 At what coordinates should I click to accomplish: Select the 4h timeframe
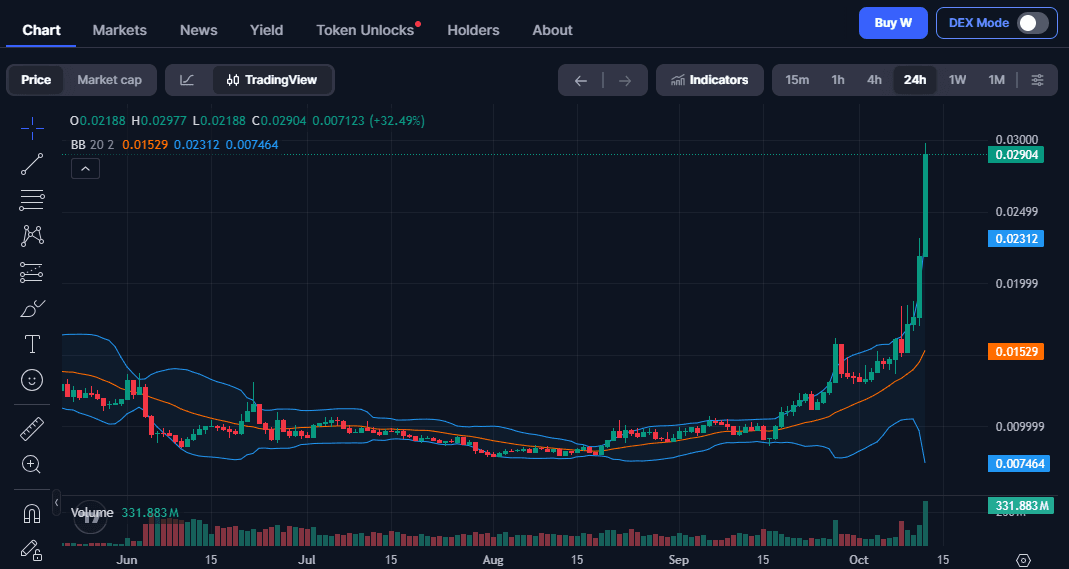[874, 80]
